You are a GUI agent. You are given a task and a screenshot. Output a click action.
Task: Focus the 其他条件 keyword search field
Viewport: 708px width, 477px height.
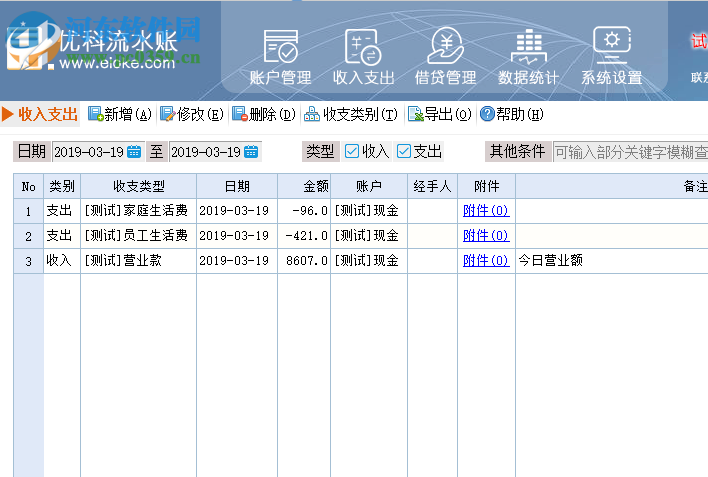tap(630, 152)
